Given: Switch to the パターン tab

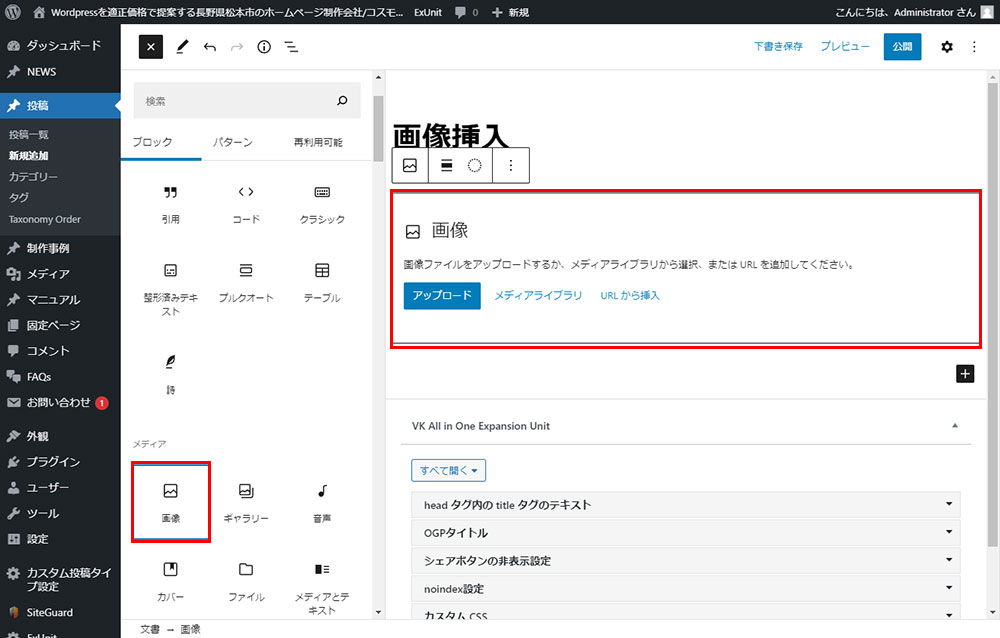Looking at the screenshot, I should (x=233, y=142).
